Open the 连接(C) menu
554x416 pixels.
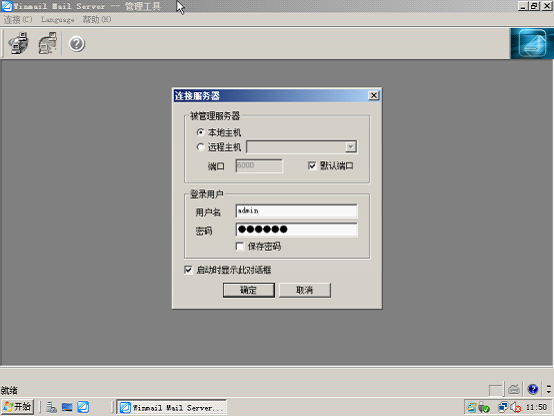click(18, 19)
